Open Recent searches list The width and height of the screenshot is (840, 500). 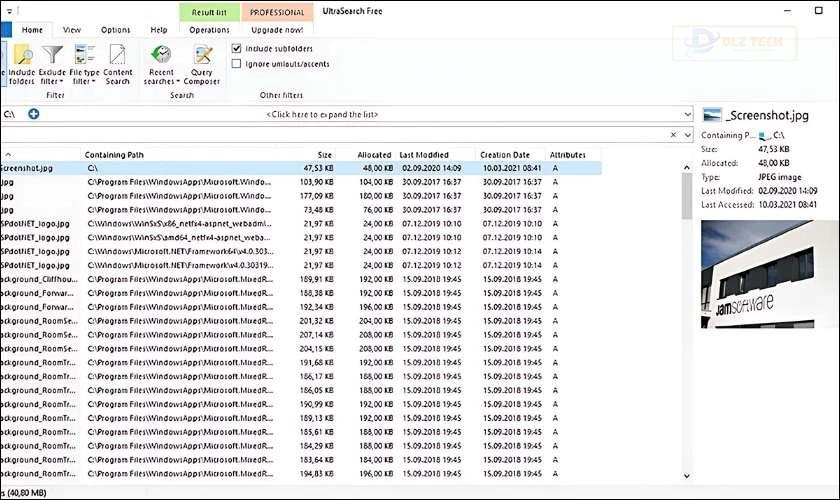pyautogui.click(x=160, y=65)
